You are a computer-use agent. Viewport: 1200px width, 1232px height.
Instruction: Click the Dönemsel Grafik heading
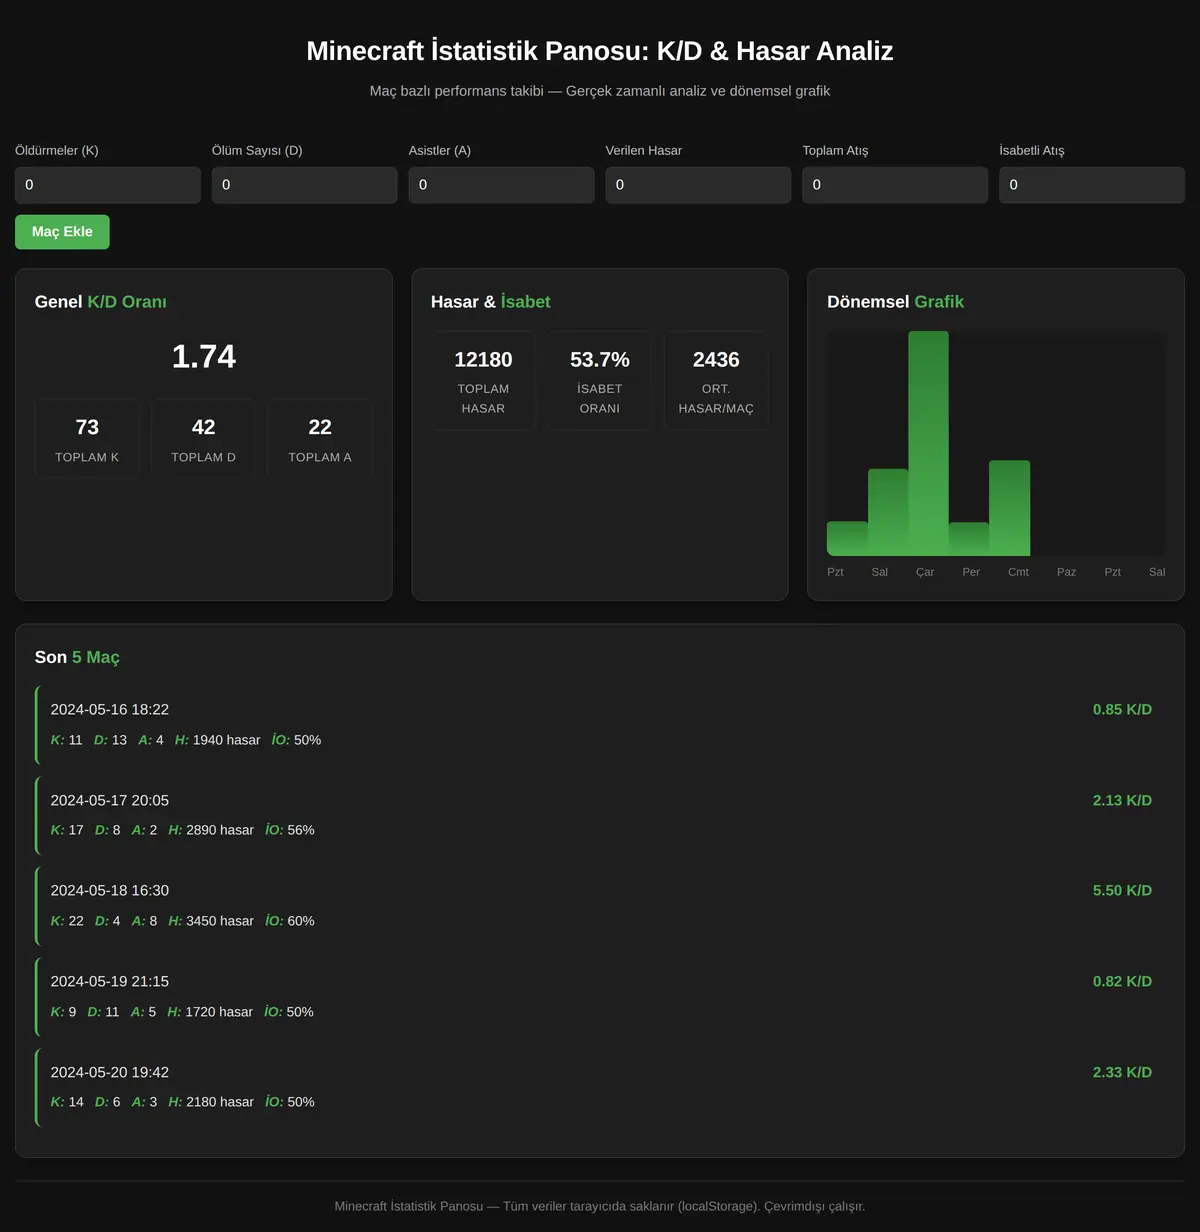point(896,302)
